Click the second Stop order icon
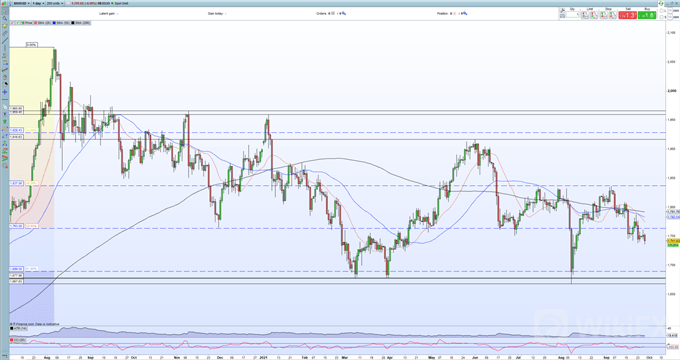680x360 pixels. point(613,15)
